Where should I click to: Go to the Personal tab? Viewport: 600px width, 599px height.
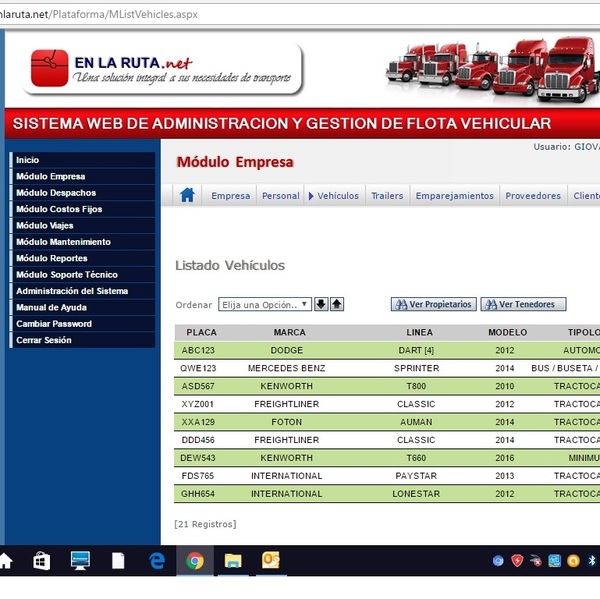(280, 196)
